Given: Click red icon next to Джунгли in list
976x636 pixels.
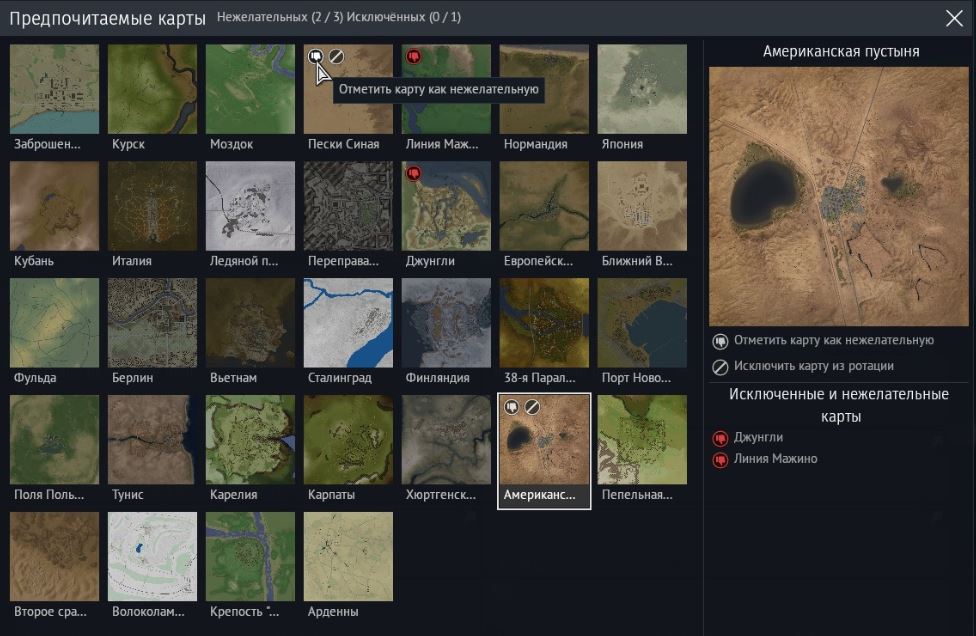Looking at the screenshot, I should tap(720, 438).
